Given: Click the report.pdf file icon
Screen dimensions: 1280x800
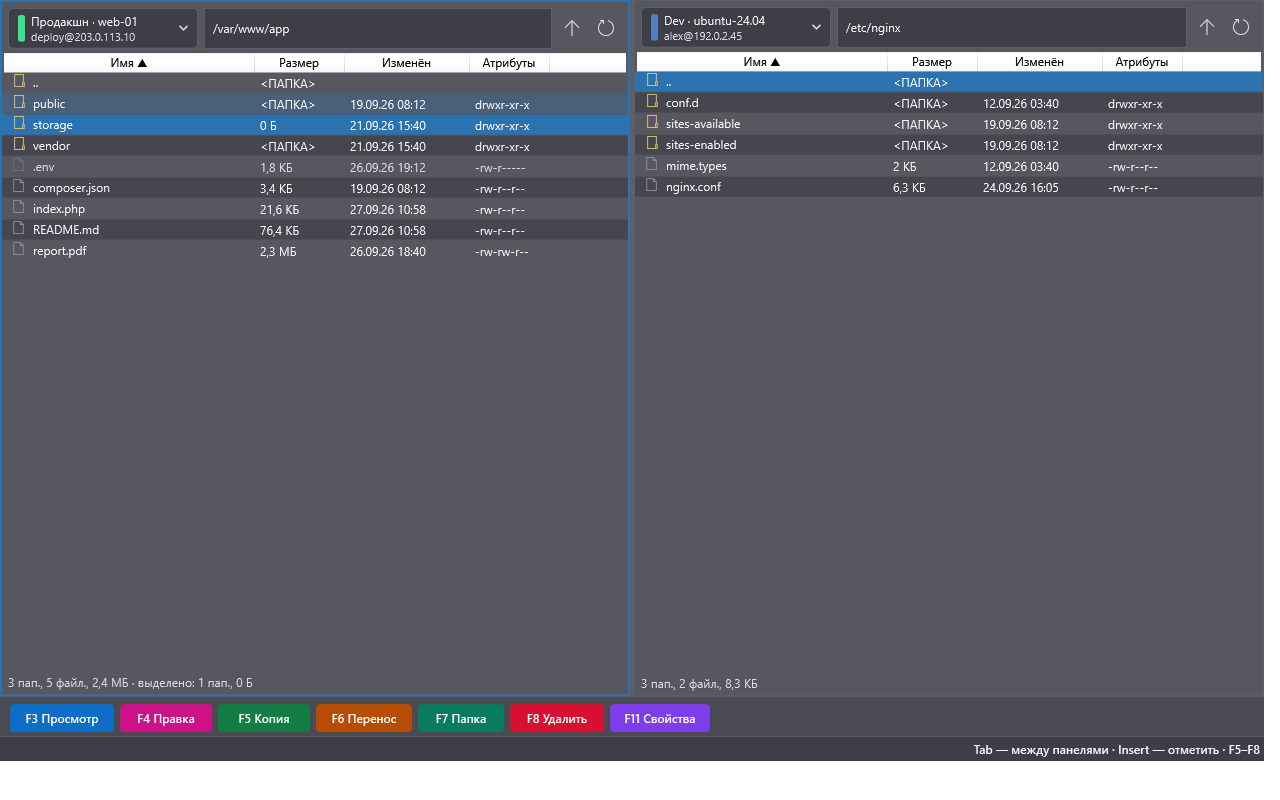Looking at the screenshot, I should coord(19,250).
